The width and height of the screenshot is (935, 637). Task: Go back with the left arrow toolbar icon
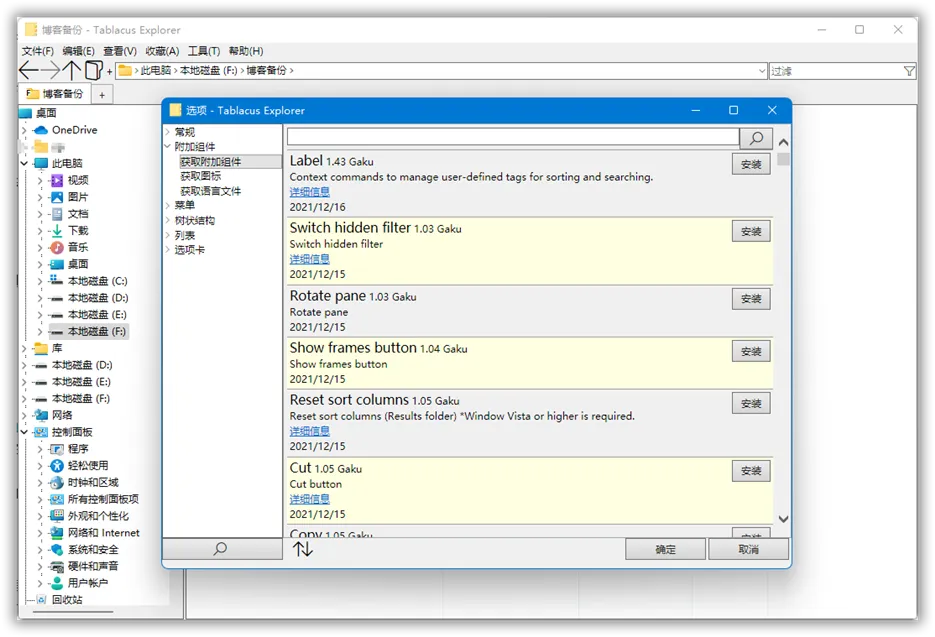(x=29, y=70)
